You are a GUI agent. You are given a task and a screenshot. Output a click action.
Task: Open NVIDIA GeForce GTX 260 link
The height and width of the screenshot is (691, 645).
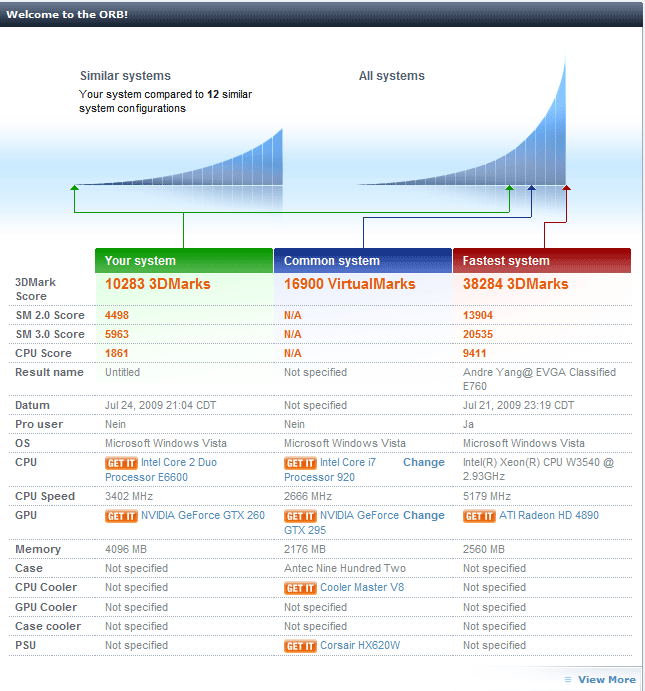tap(203, 515)
